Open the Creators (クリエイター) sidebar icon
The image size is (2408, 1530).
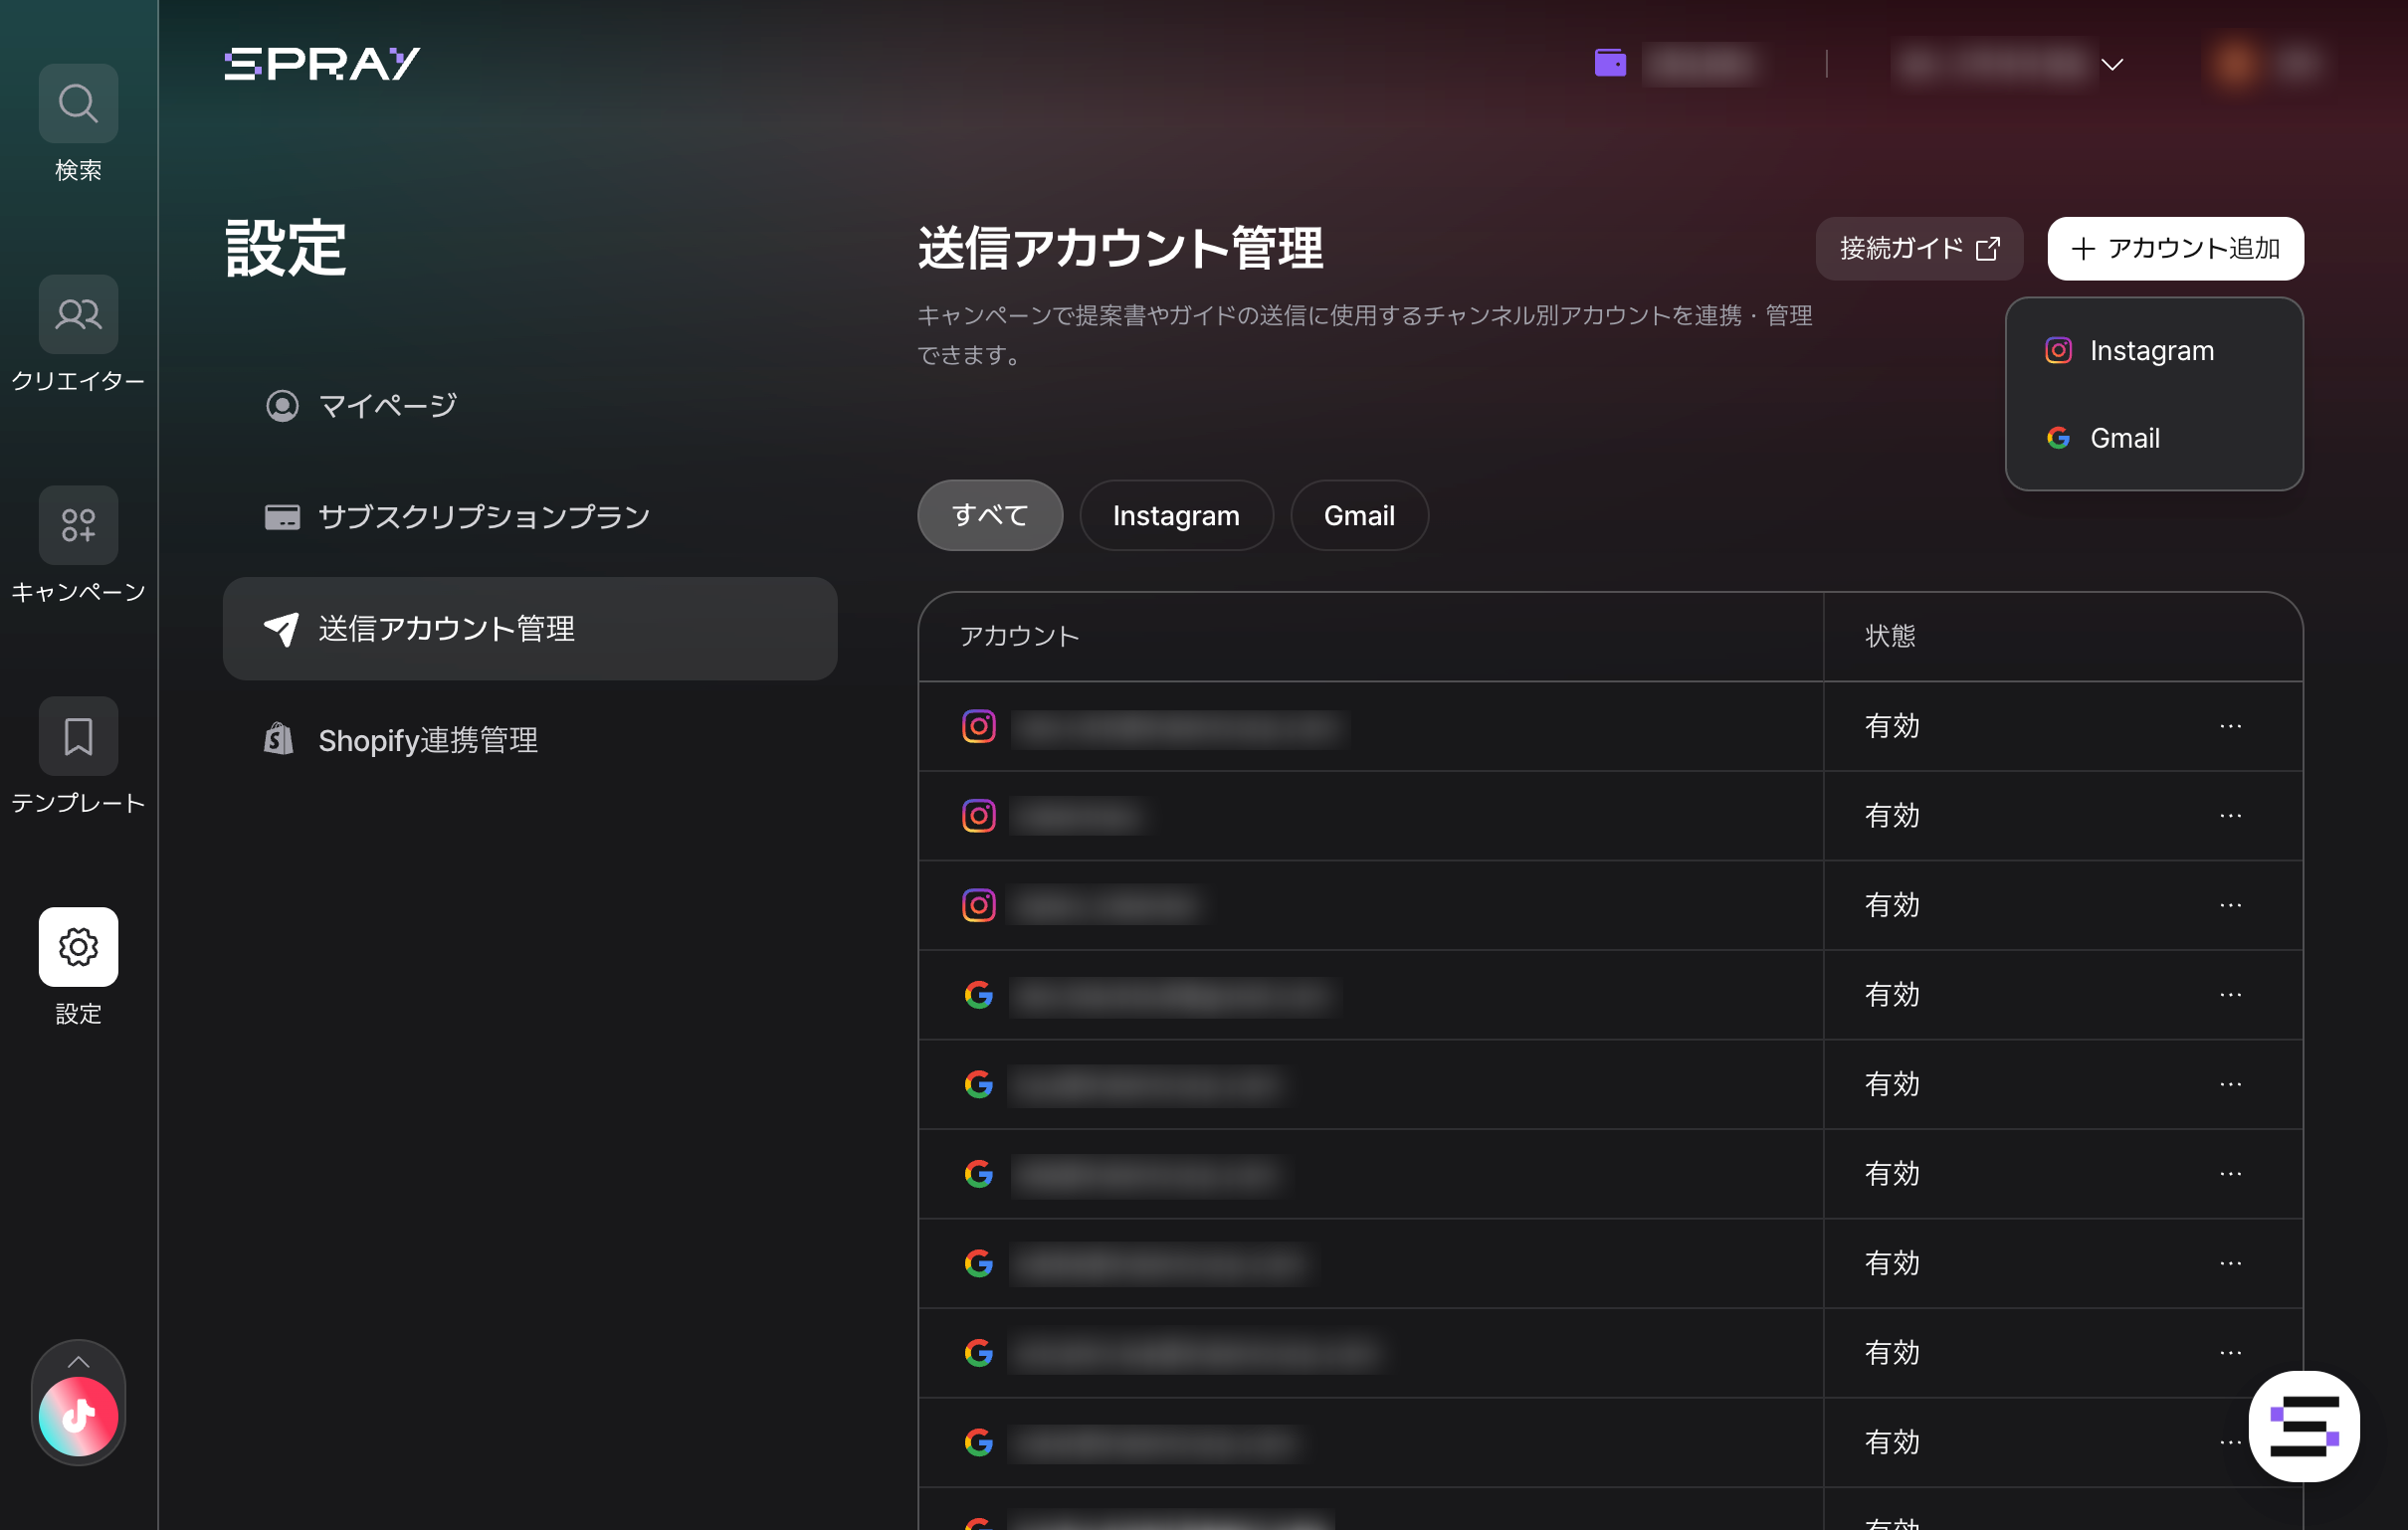tap(78, 314)
